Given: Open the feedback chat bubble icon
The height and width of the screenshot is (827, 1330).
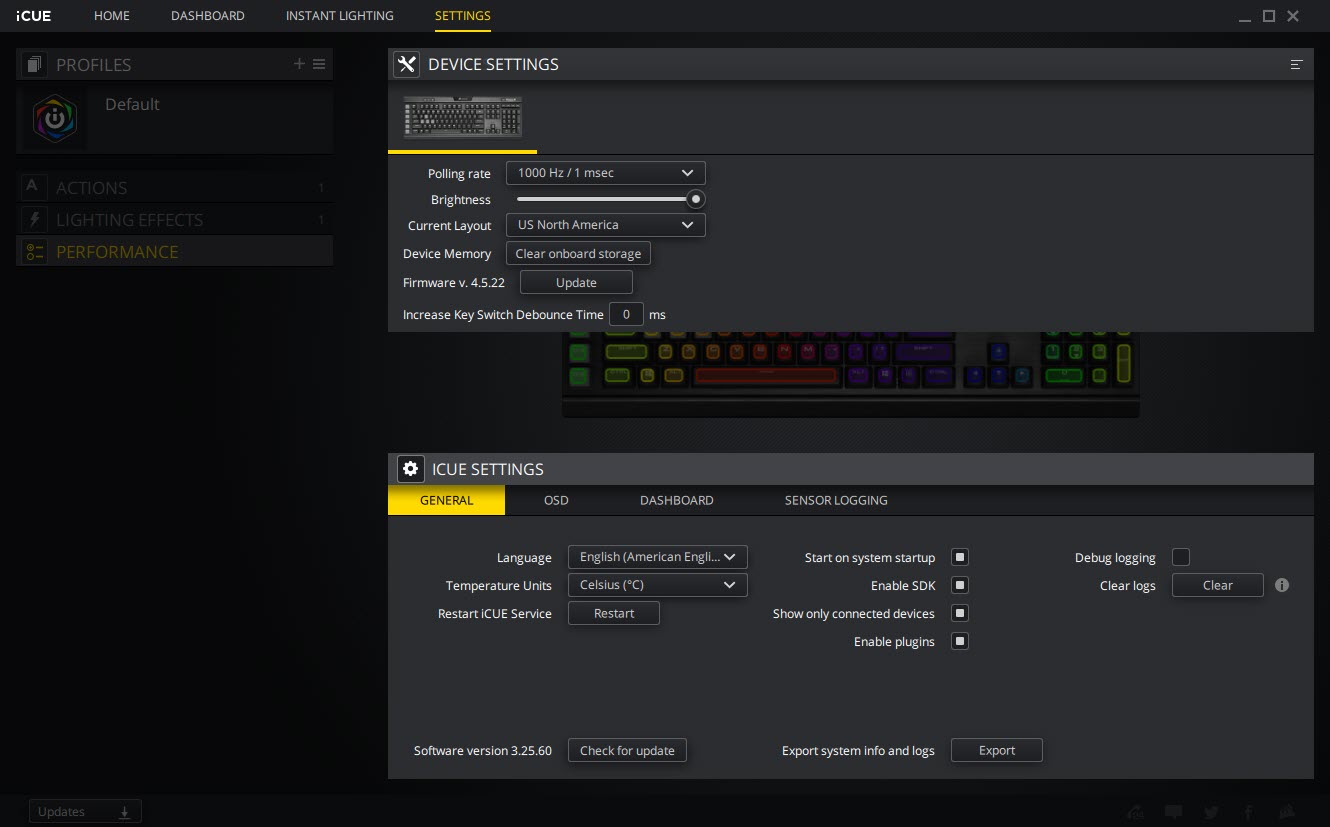Looking at the screenshot, I should [x=1174, y=812].
